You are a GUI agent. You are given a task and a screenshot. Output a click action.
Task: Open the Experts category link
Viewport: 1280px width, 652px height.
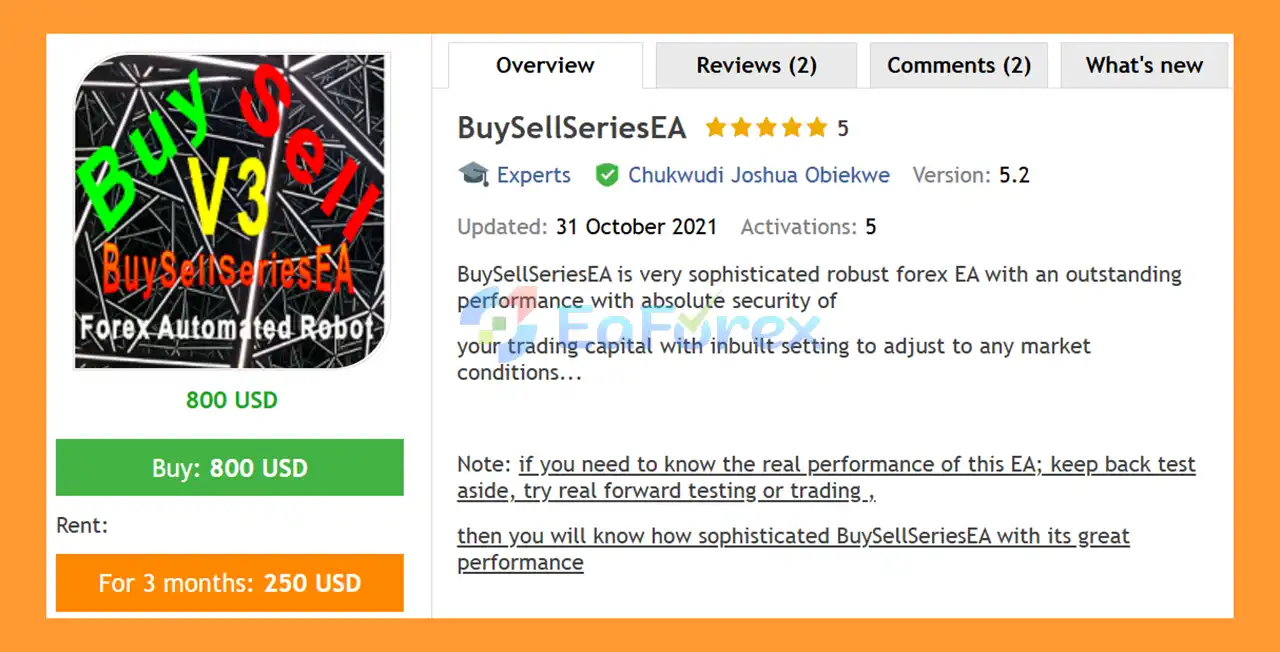533,175
